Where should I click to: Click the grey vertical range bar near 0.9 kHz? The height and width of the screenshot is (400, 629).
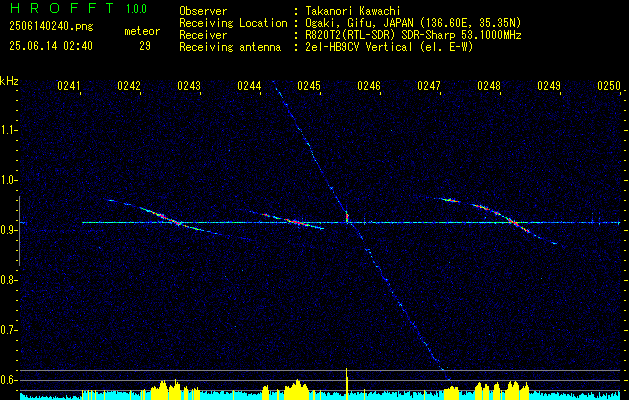point(20,231)
